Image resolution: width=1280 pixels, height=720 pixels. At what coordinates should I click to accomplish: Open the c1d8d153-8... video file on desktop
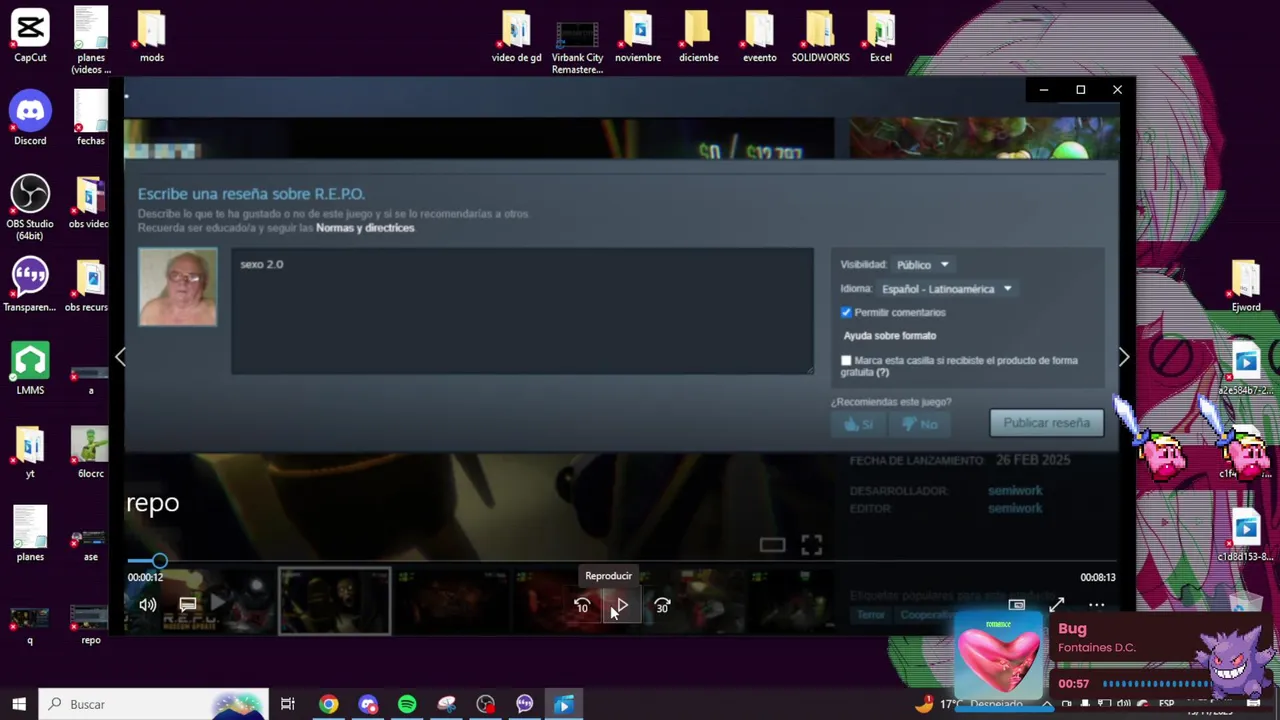(1246, 536)
